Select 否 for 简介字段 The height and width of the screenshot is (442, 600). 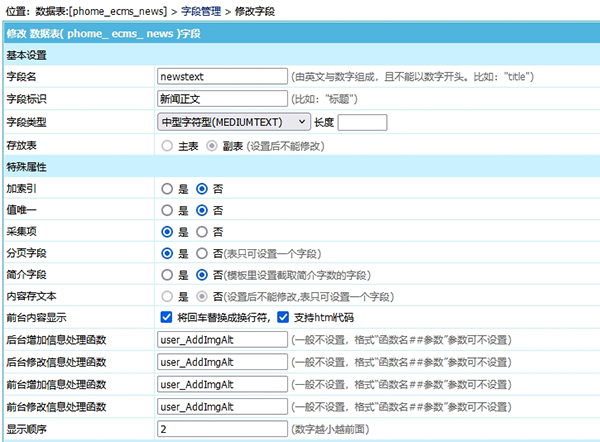coord(202,275)
